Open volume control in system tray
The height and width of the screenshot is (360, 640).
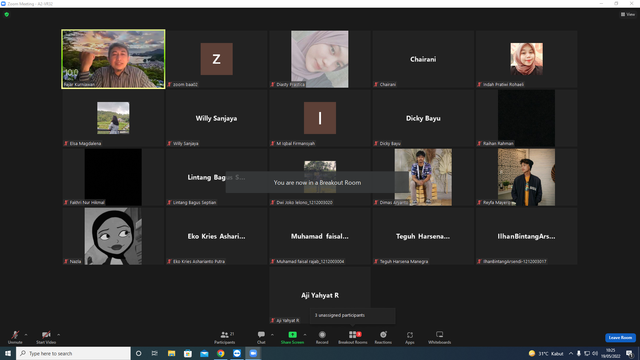pos(595,353)
